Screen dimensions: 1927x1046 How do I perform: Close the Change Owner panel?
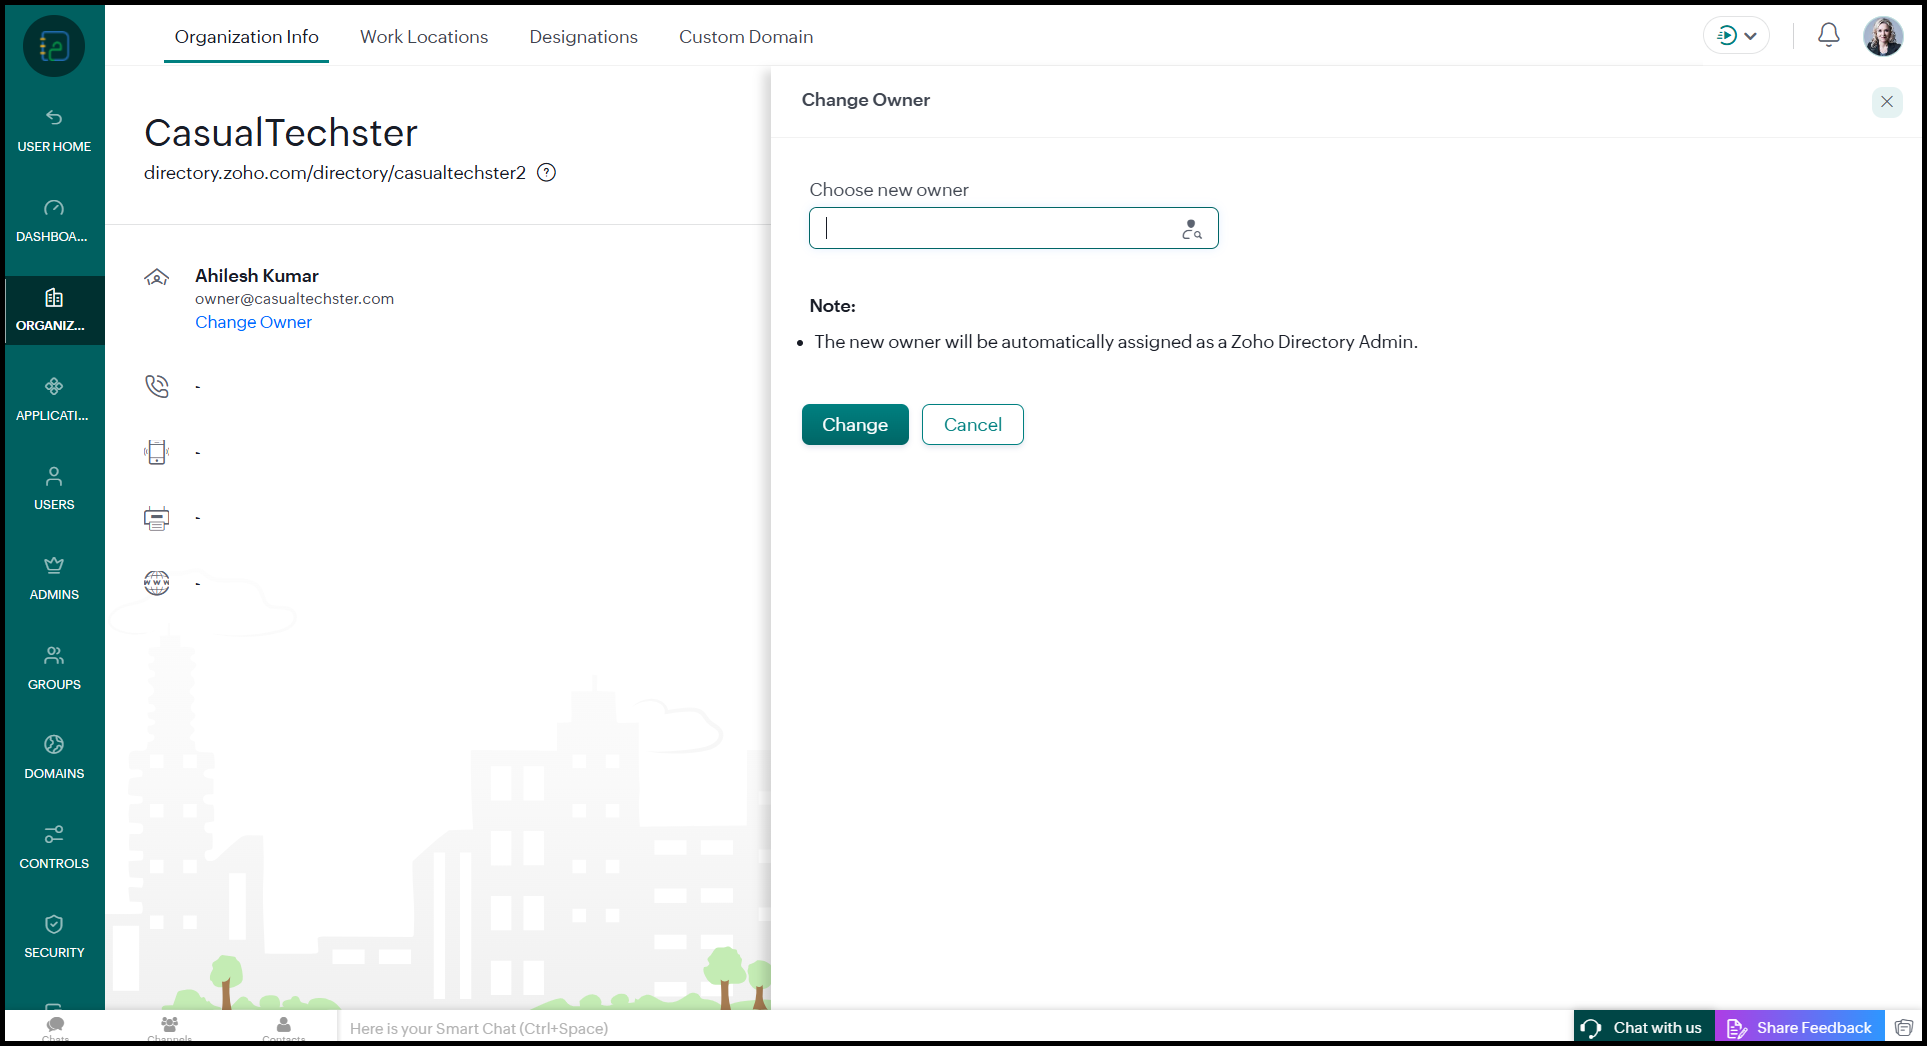1887,101
